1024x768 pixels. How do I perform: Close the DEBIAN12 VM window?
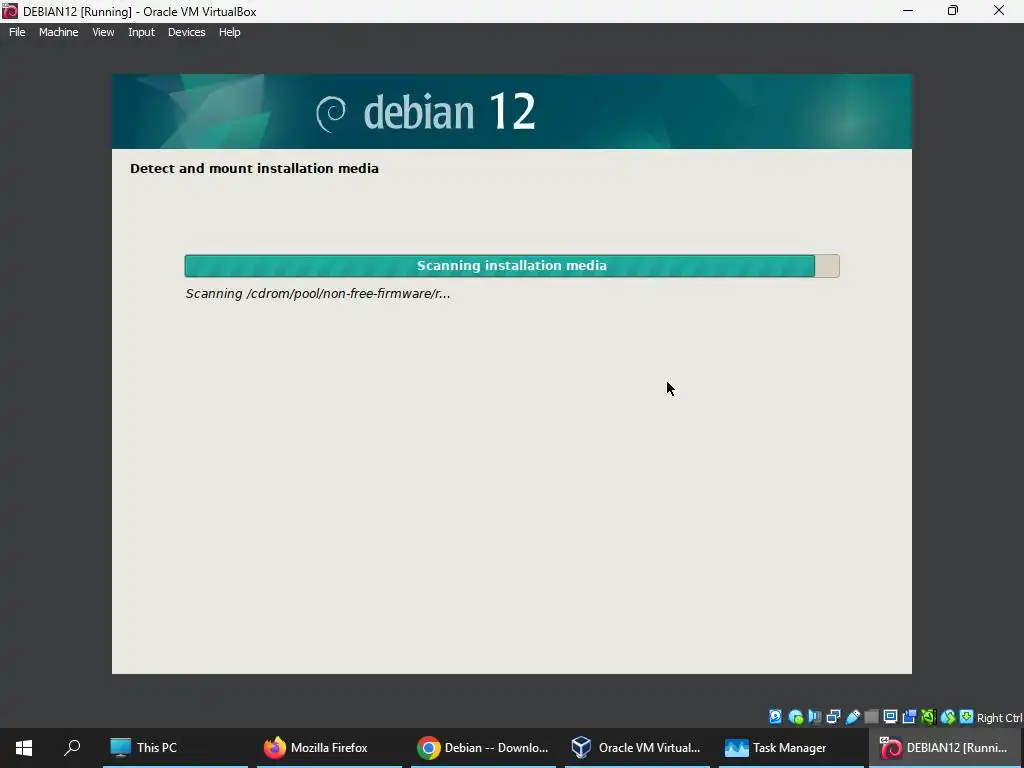(x=999, y=11)
